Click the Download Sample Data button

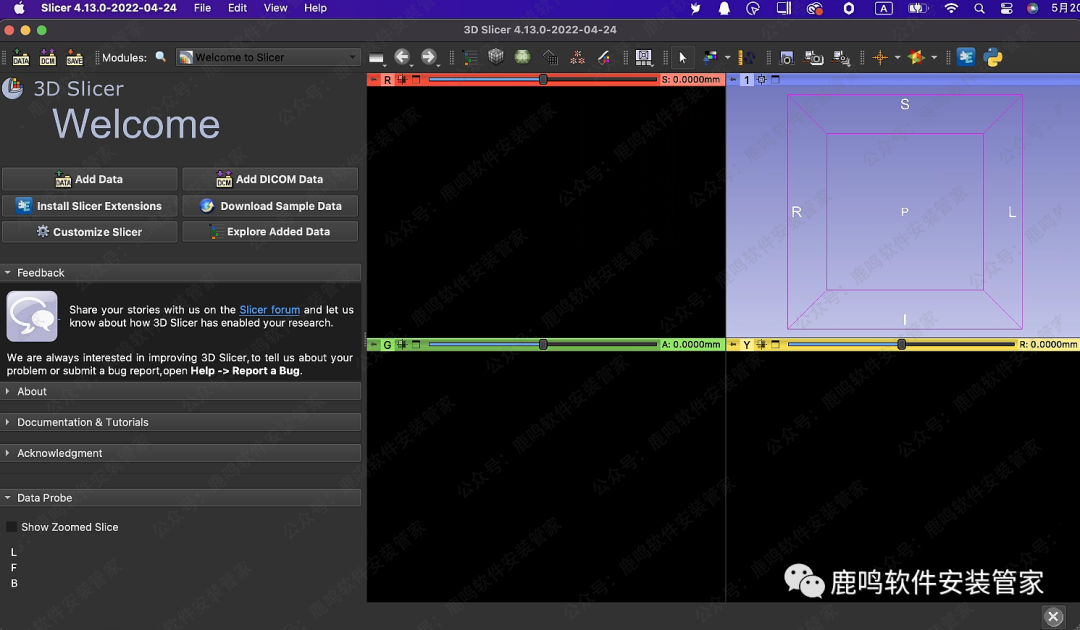coord(270,206)
